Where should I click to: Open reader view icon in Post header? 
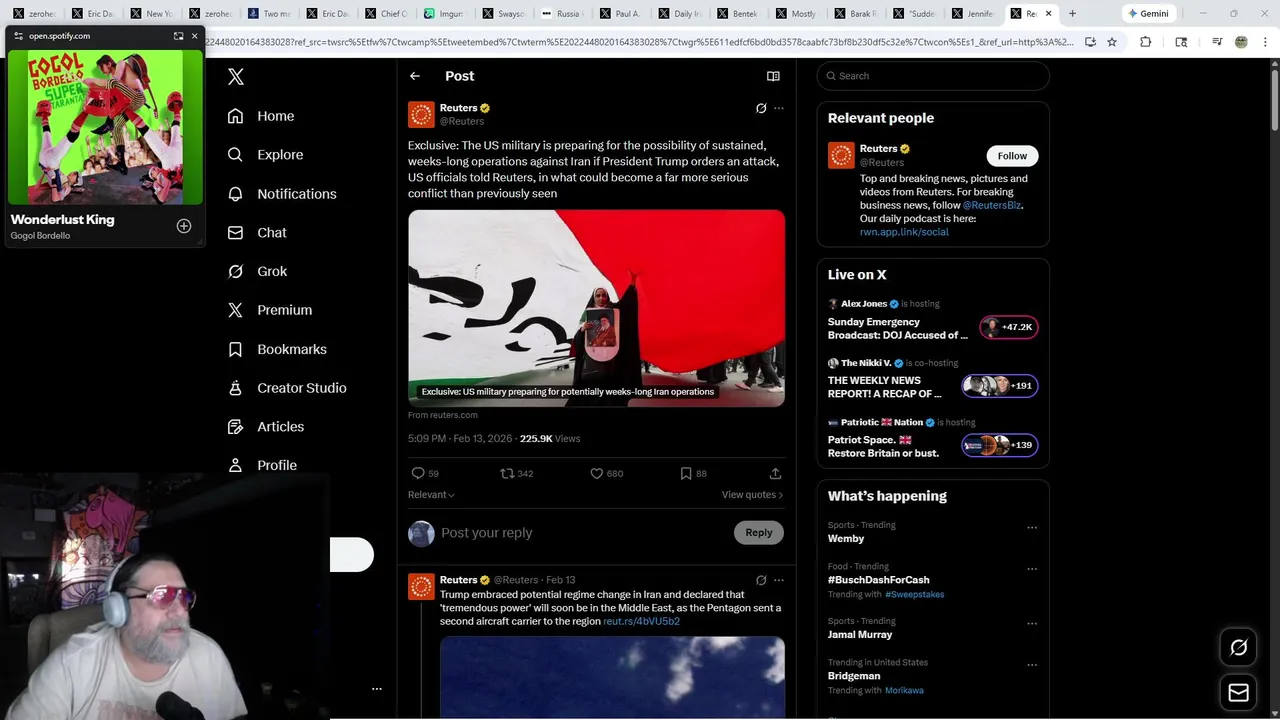(773, 76)
